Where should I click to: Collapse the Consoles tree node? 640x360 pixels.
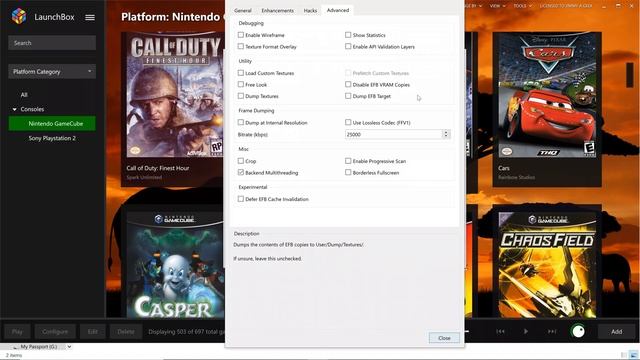[15, 109]
